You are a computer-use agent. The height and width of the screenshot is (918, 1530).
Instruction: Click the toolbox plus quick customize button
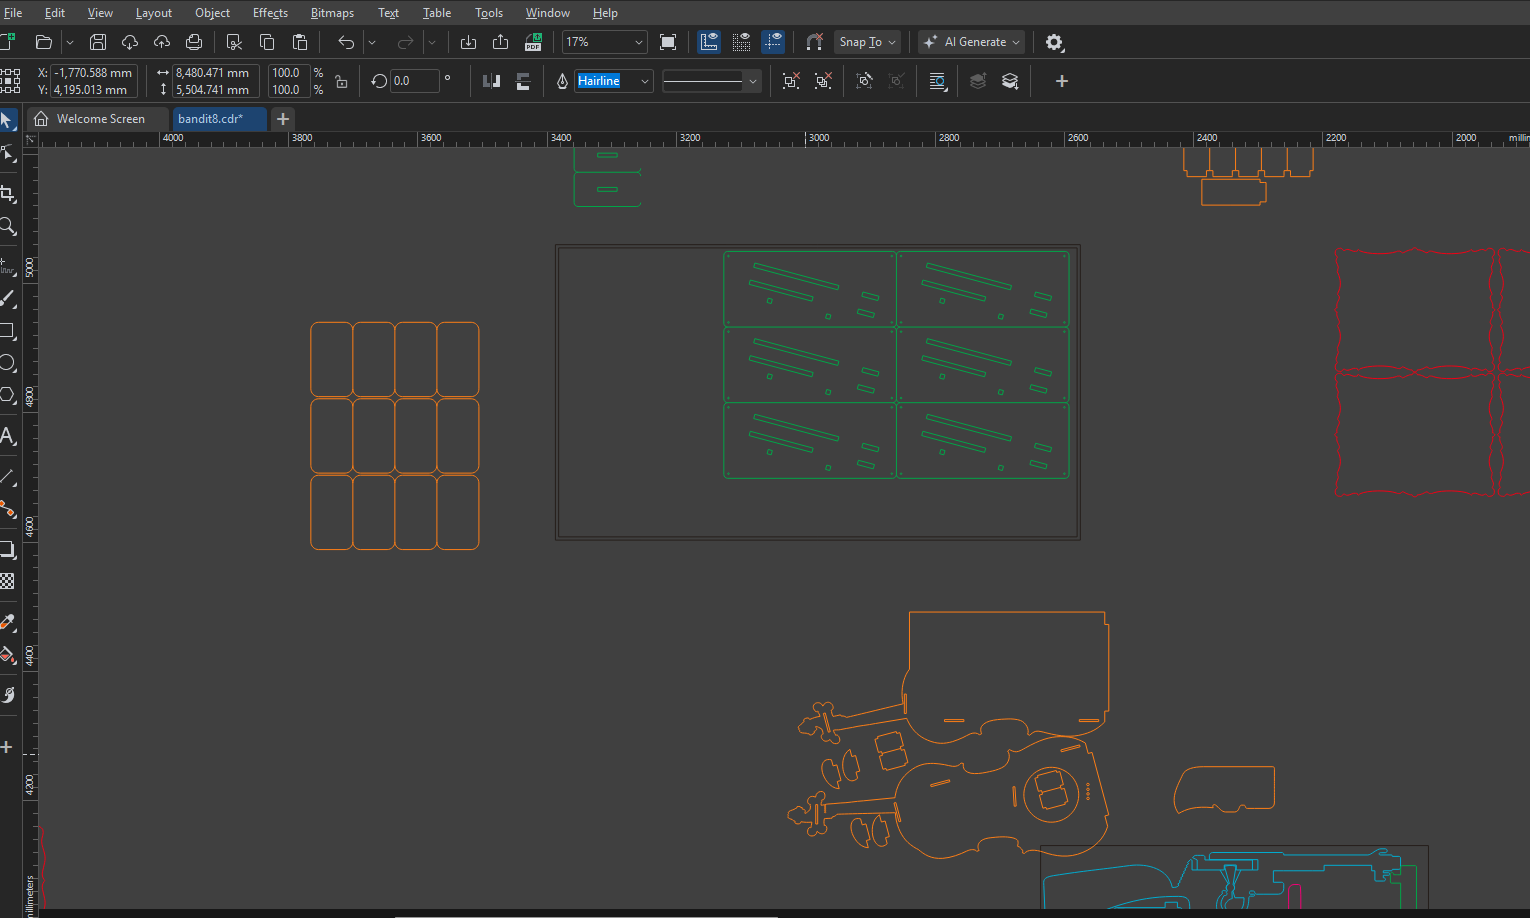pyautogui.click(x=6, y=747)
